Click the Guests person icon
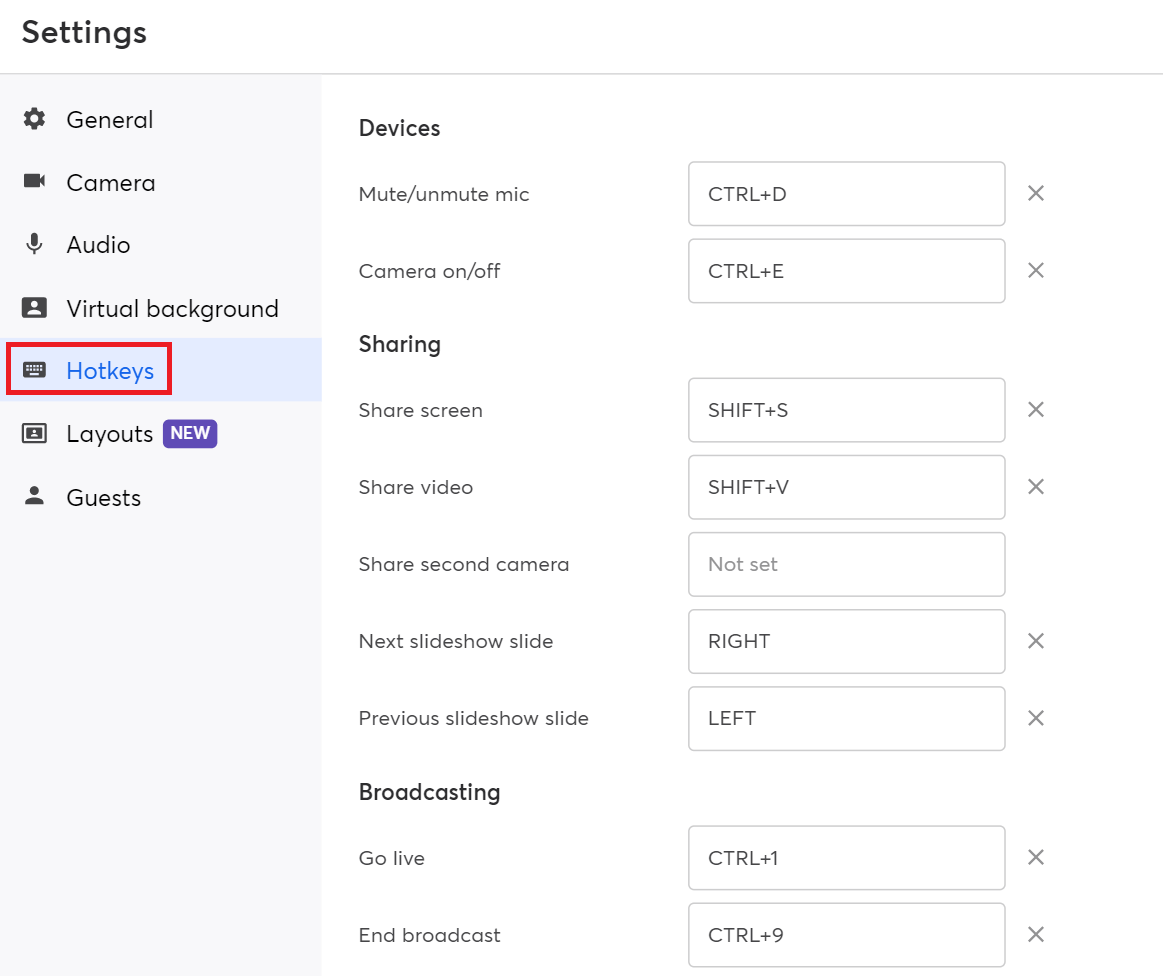The height and width of the screenshot is (976, 1163). tap(35, 496)
